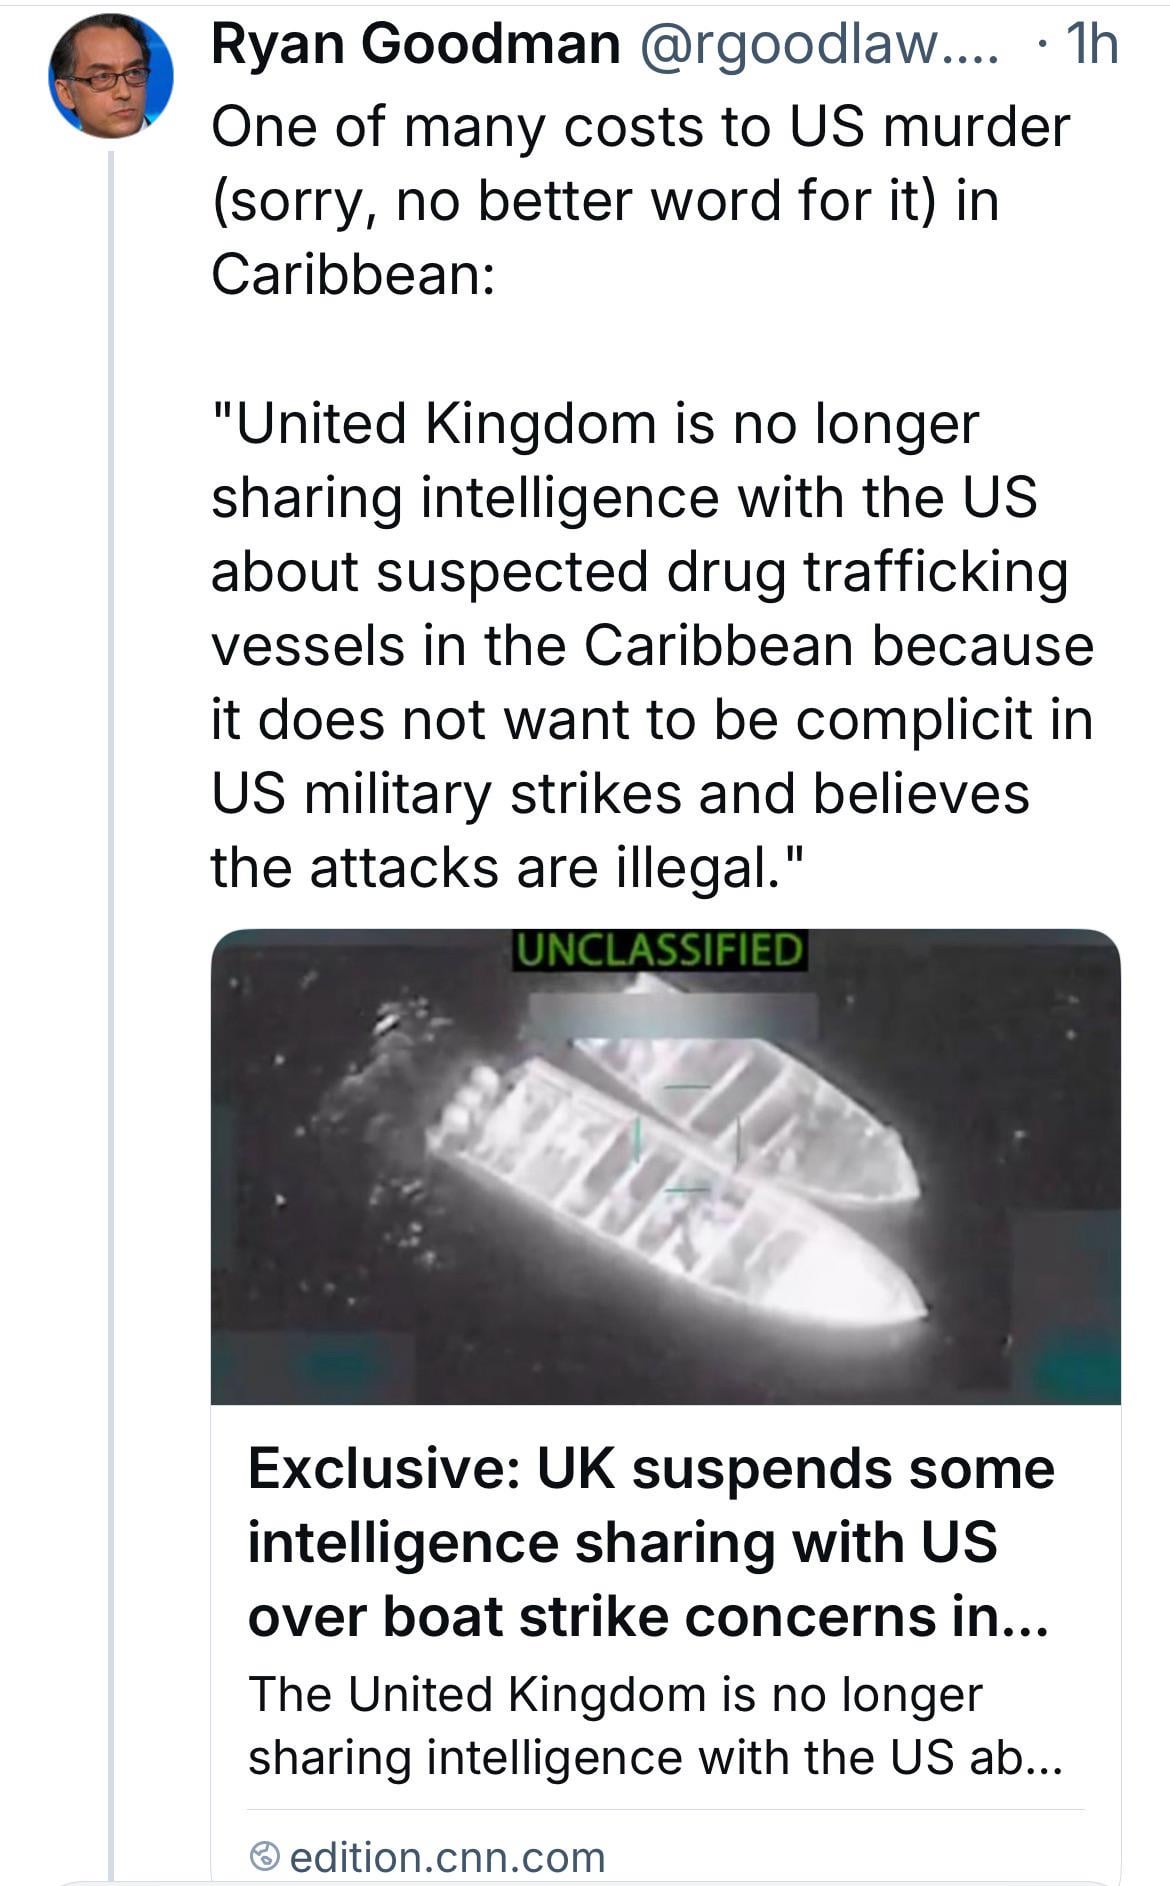Image resolution: width=1170 pixels, height=1886 pixels.
Task: Click the word 'Caribbean:' ending the first paragraph
Action: tap(352, 273)
